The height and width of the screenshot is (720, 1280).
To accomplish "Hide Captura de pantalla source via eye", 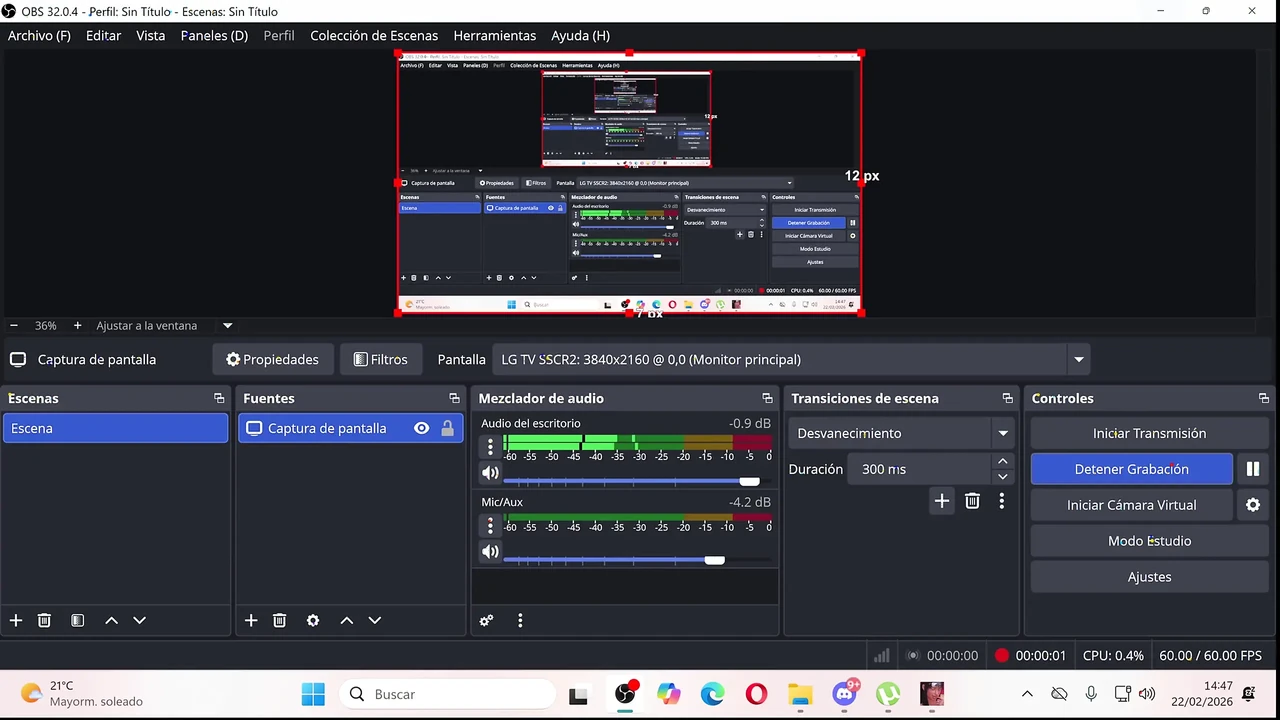I will (x=421, y=428).
